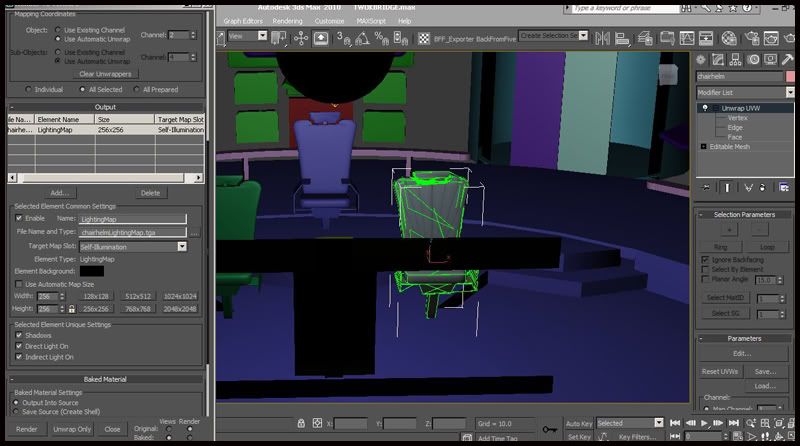The image size is (800, 446).
Task: Click the Element Background black swatch
Action: [x=92, y=271]
